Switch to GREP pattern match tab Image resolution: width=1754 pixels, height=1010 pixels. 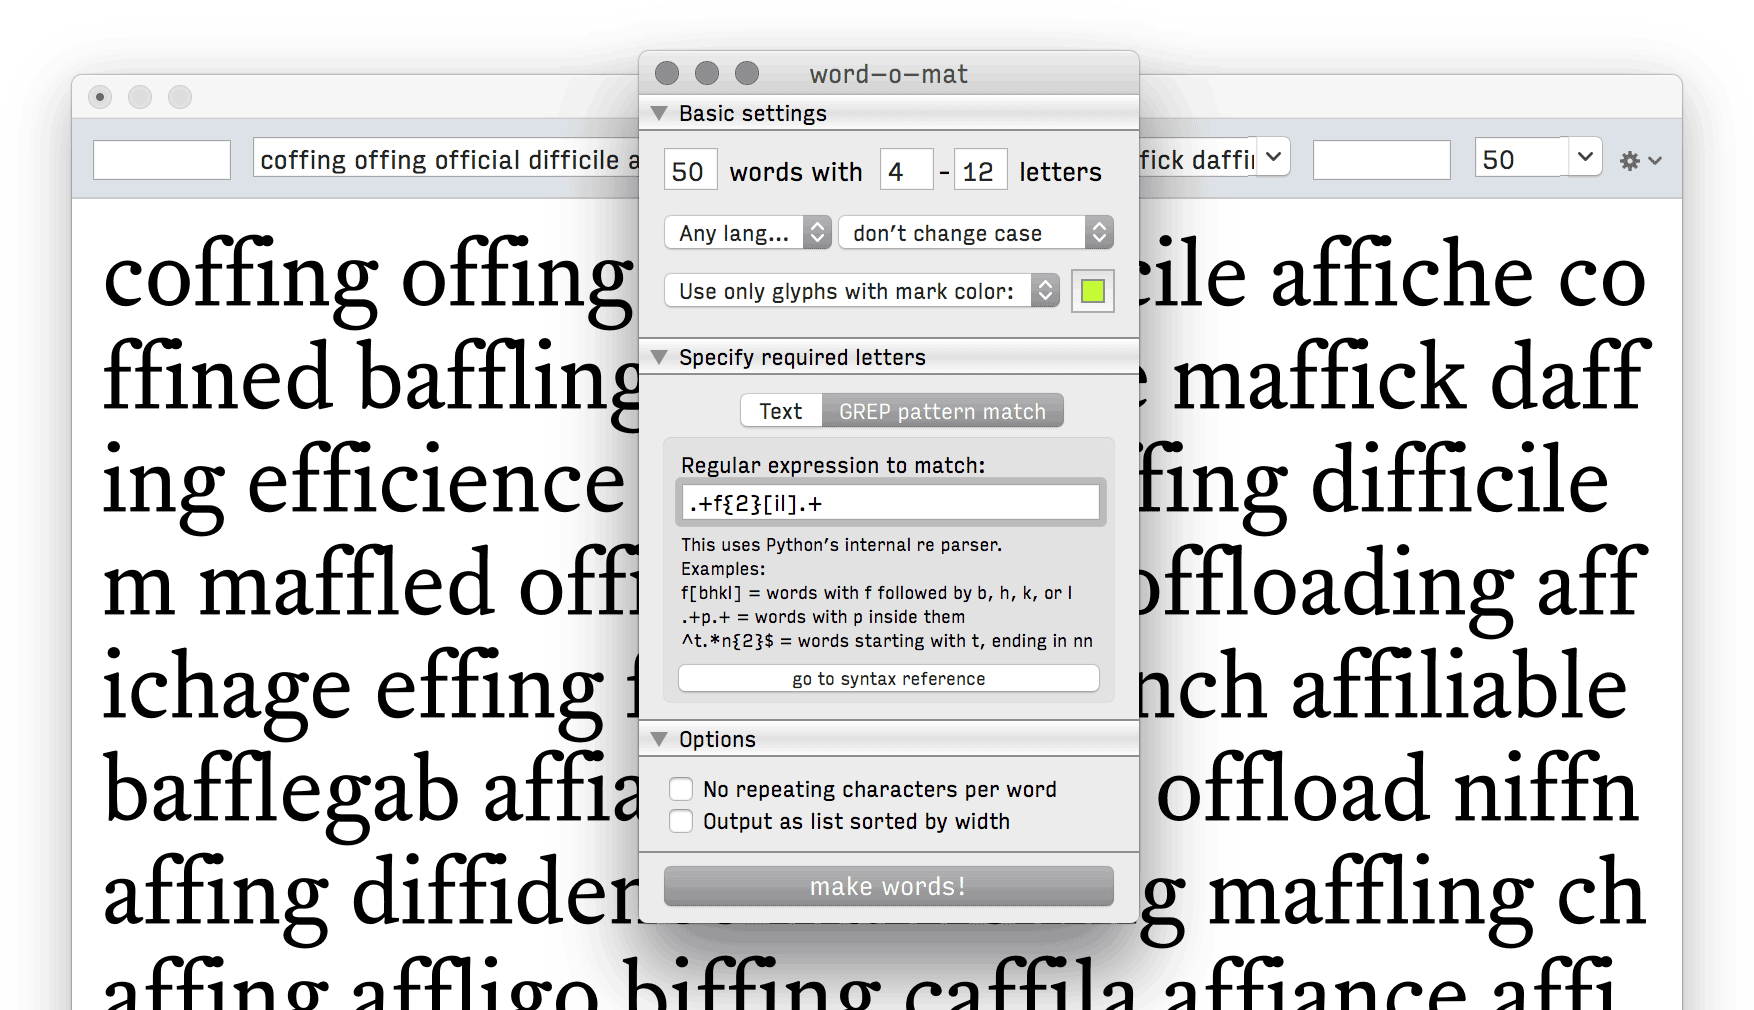click(x=942, y=411)
